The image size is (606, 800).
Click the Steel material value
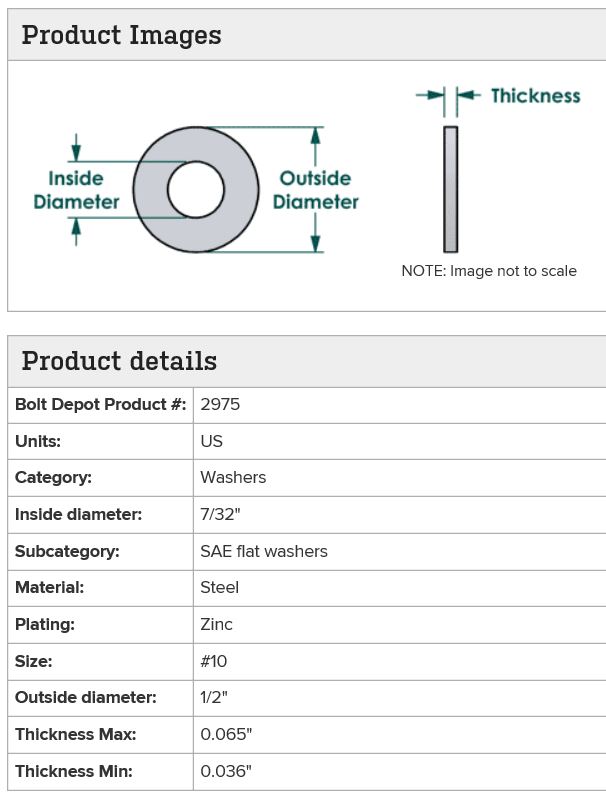[219, 588]
